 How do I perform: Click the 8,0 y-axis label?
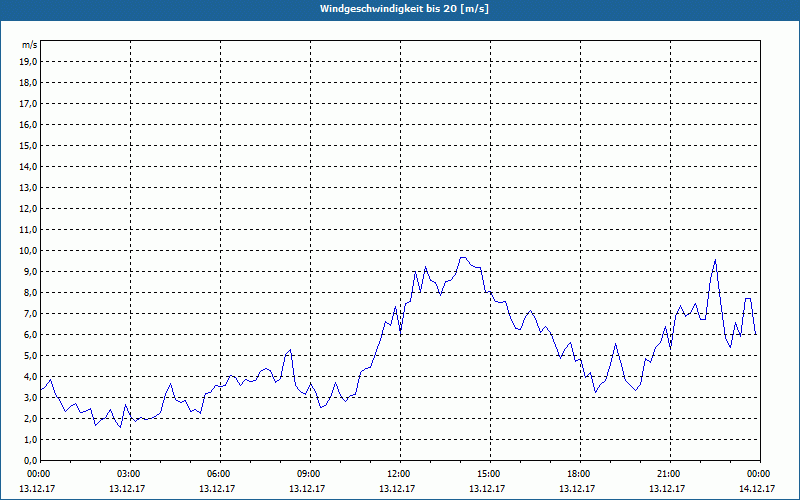point(30,292)
